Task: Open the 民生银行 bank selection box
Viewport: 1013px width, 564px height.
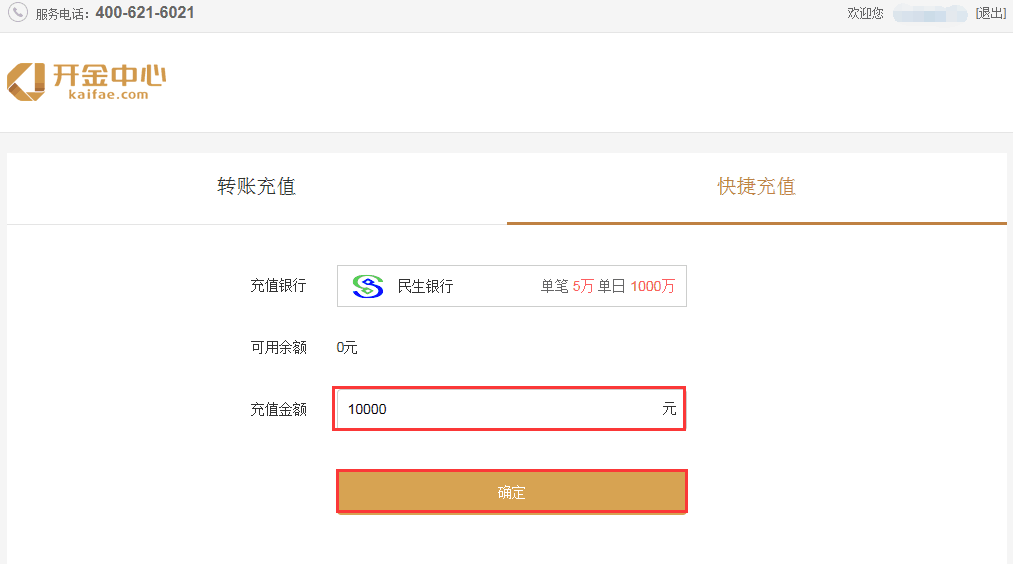Action: 512,286
